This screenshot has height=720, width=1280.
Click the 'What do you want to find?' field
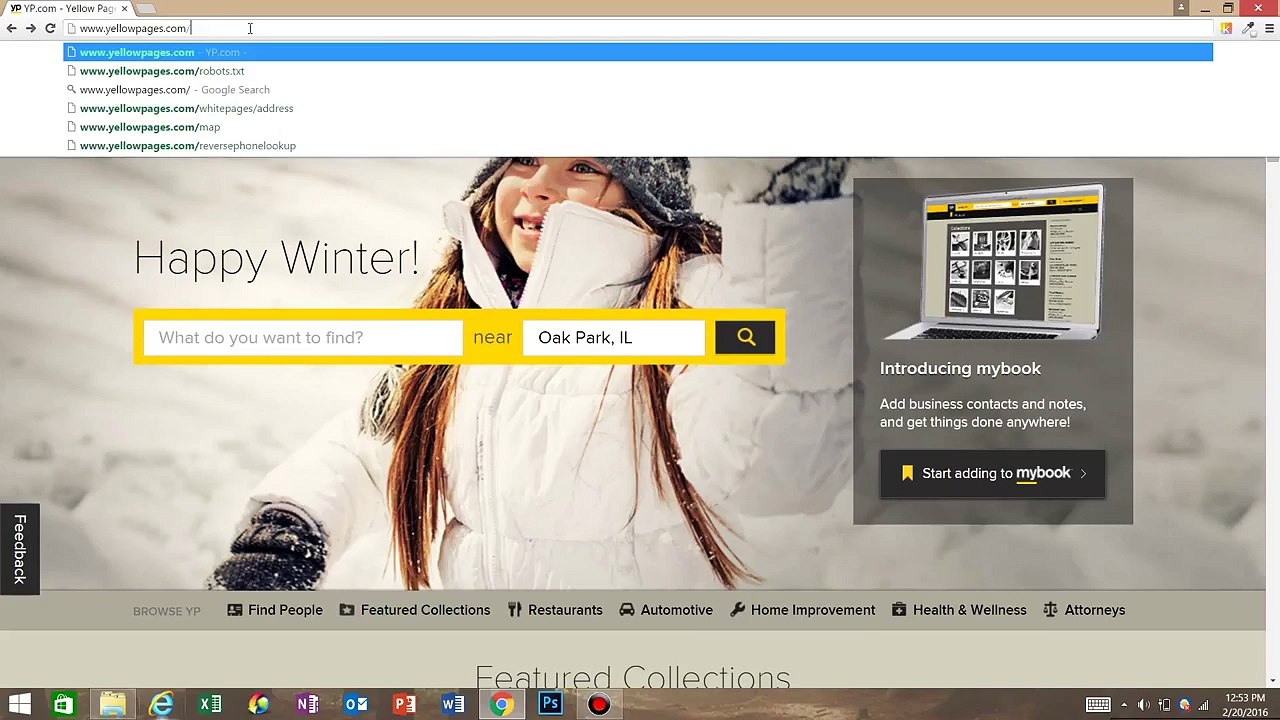(303, 337)
